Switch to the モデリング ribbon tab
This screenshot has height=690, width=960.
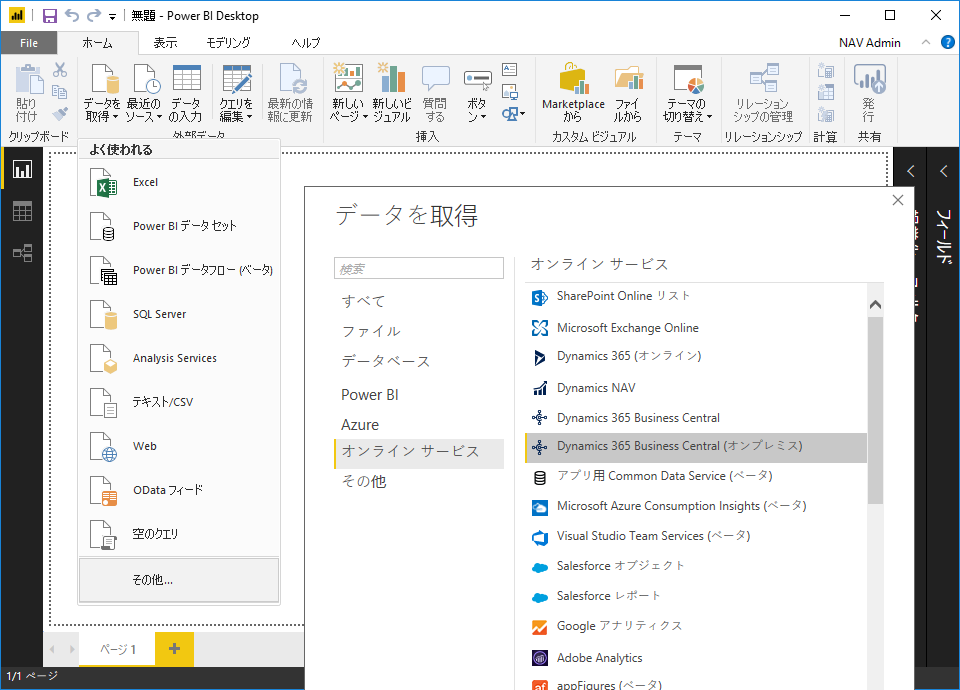(x=228, y=43)
